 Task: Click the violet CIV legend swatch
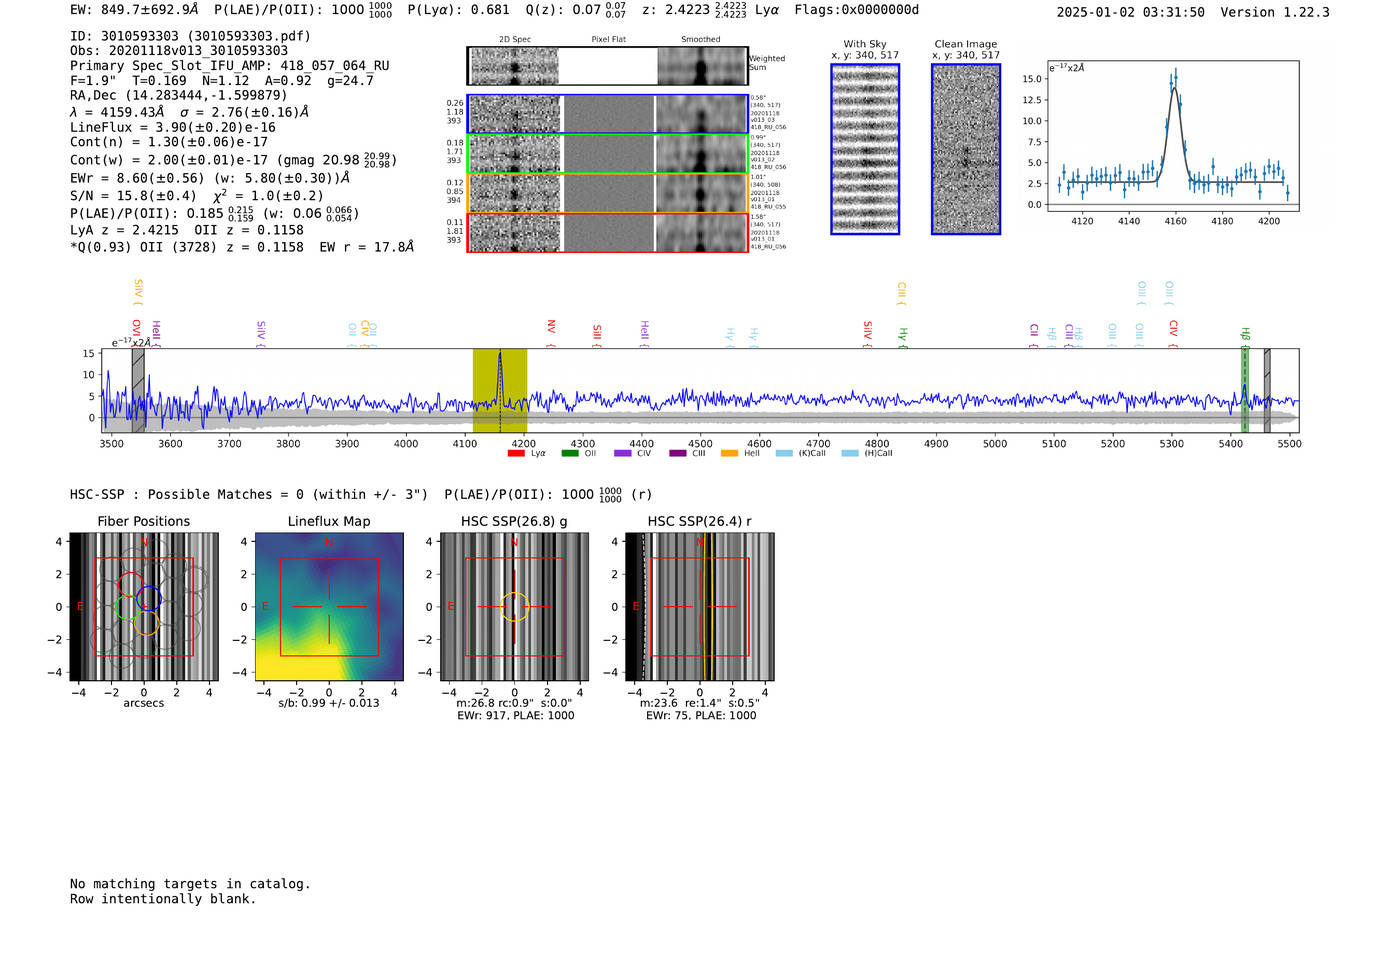pyautogui.click(x=623, y=453)
